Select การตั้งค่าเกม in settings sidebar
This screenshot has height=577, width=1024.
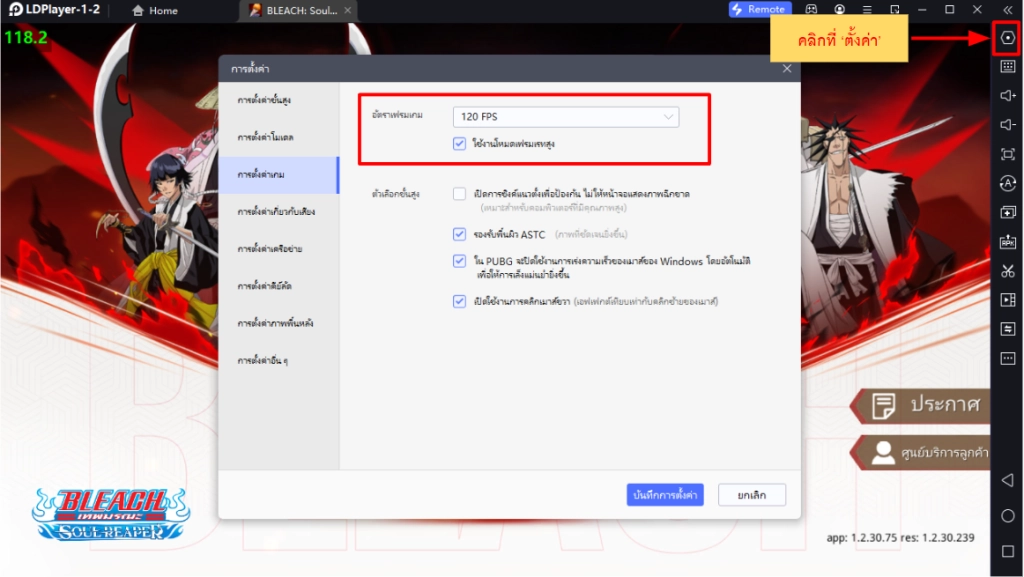[279, 175]
